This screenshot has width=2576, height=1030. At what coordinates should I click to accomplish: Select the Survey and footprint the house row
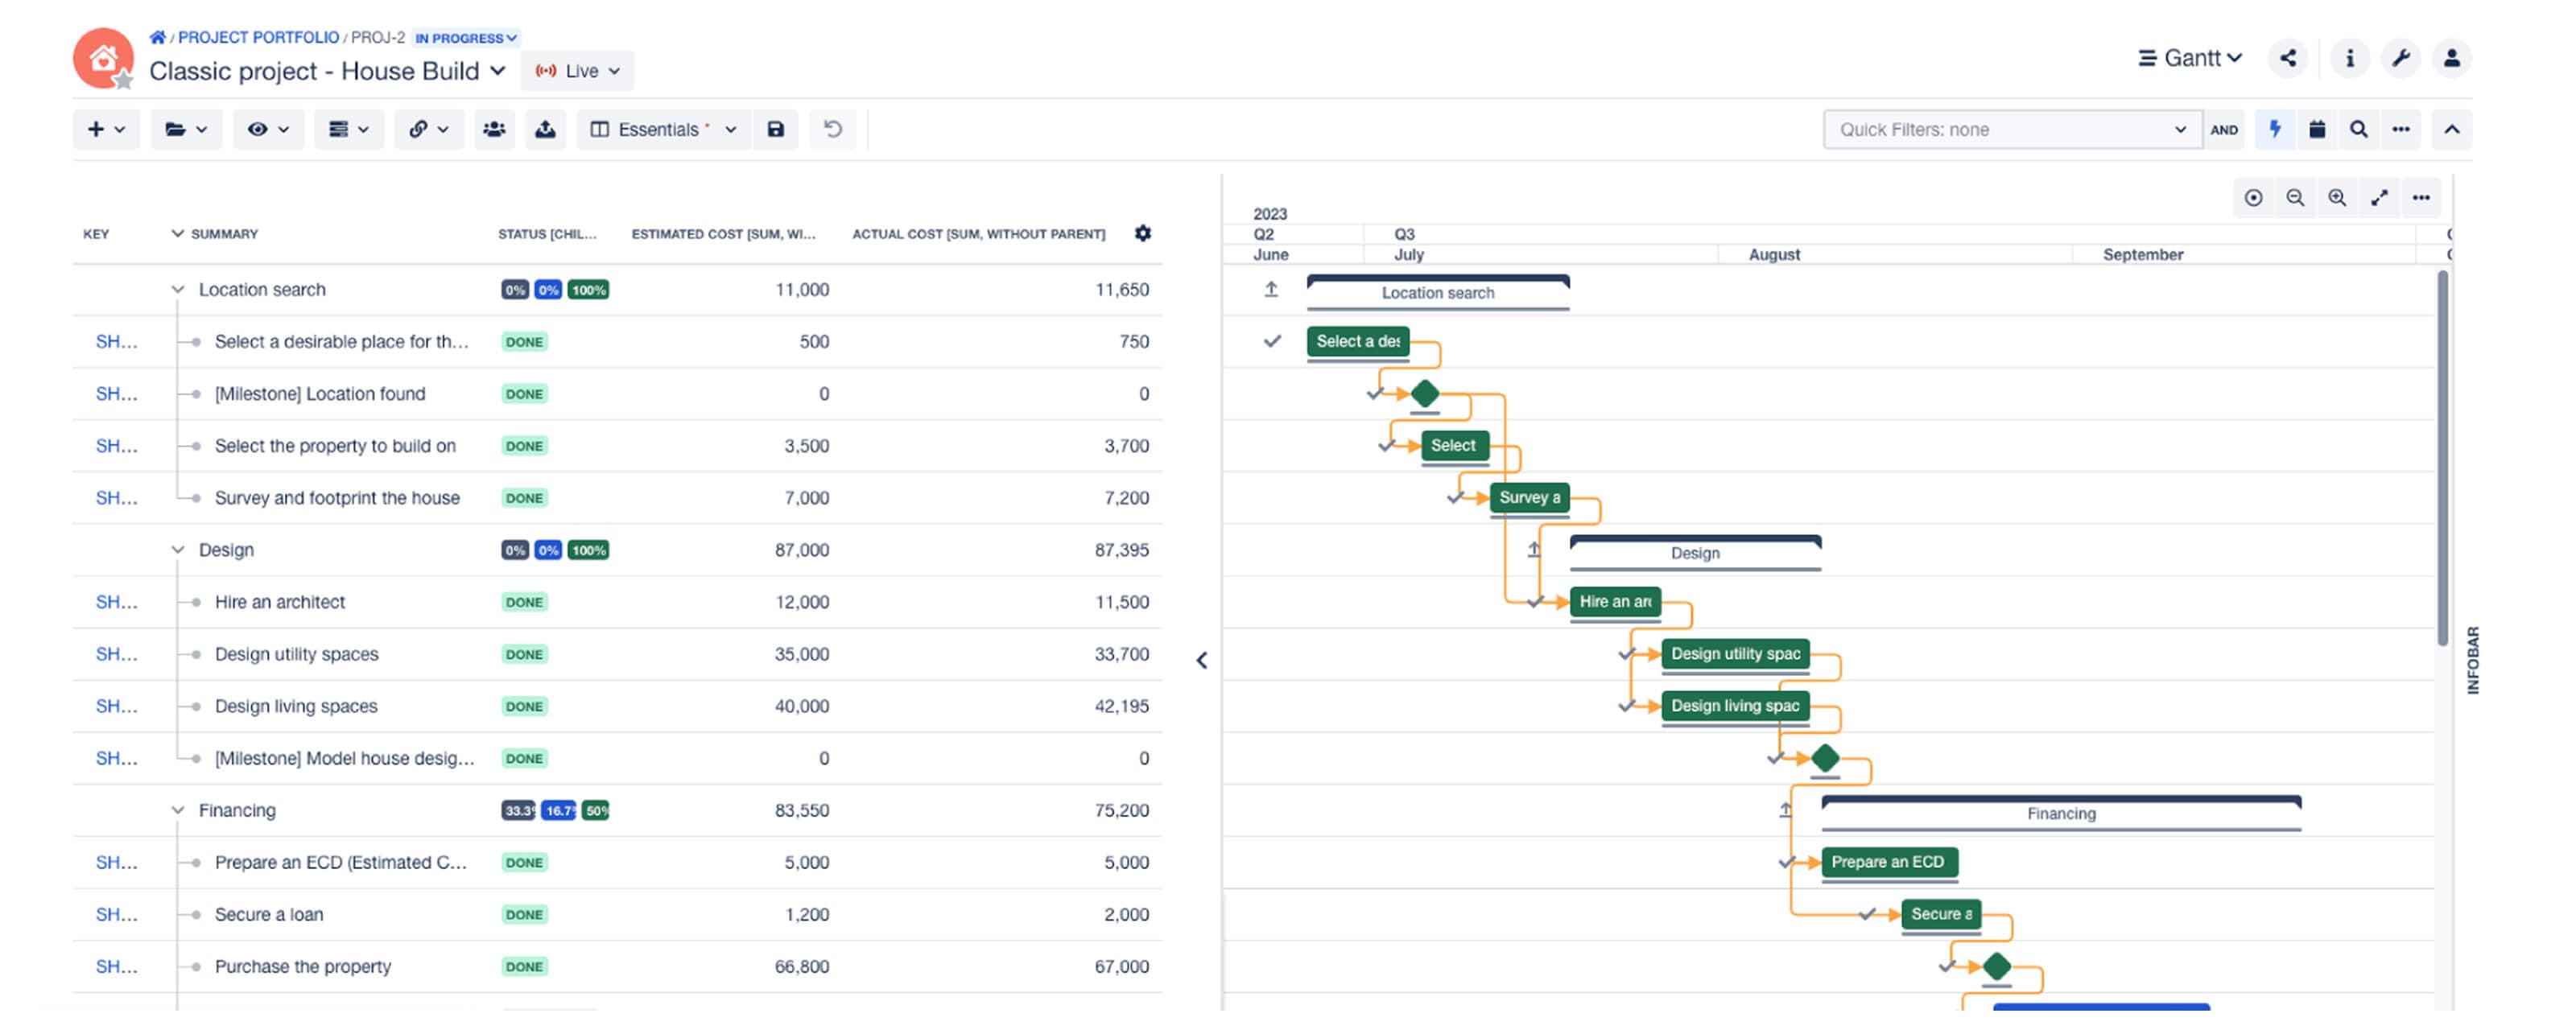pos(617,498)
